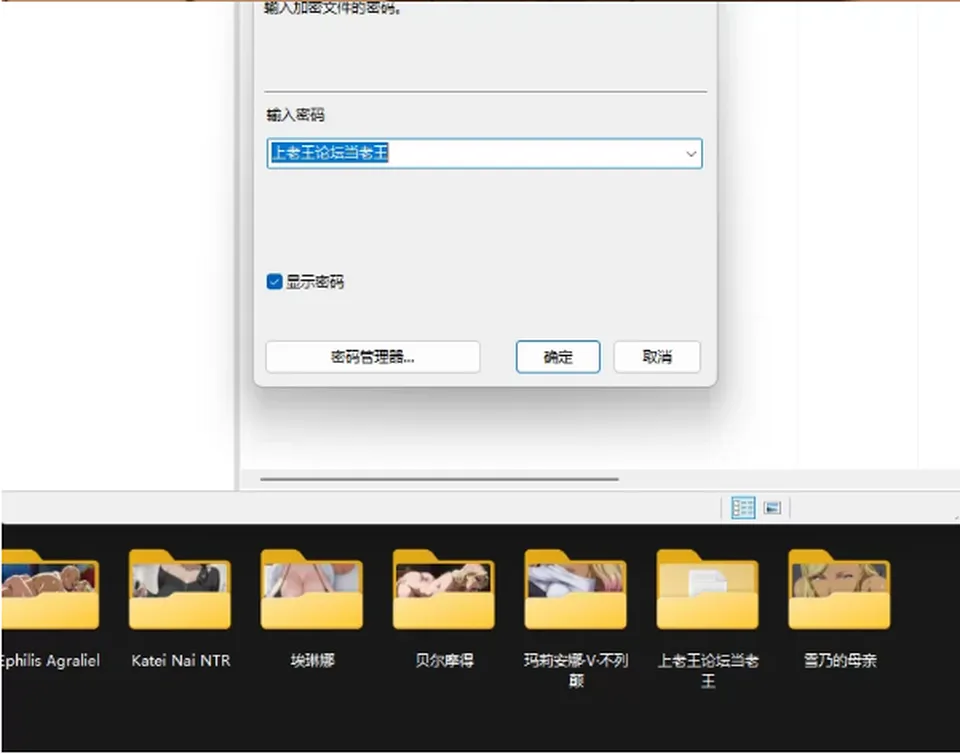The height and width of the screenshot is (754, 960).
Task: Select the 埃琳娜 folder icon
Action: (x=312, y=590)
